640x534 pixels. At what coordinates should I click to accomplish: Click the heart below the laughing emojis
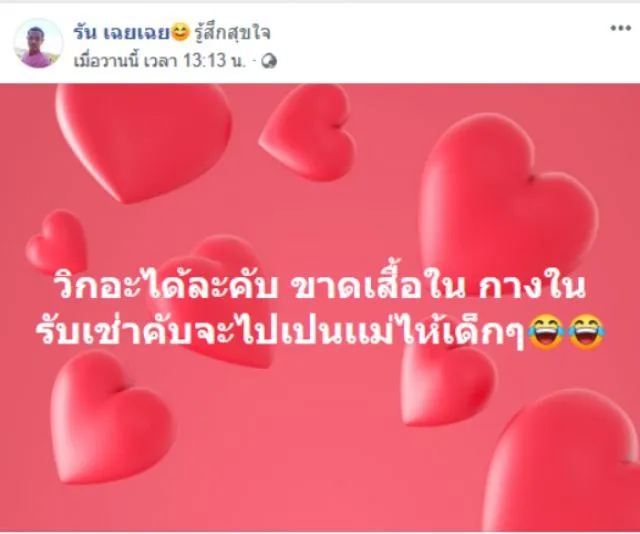click(447, 382)
